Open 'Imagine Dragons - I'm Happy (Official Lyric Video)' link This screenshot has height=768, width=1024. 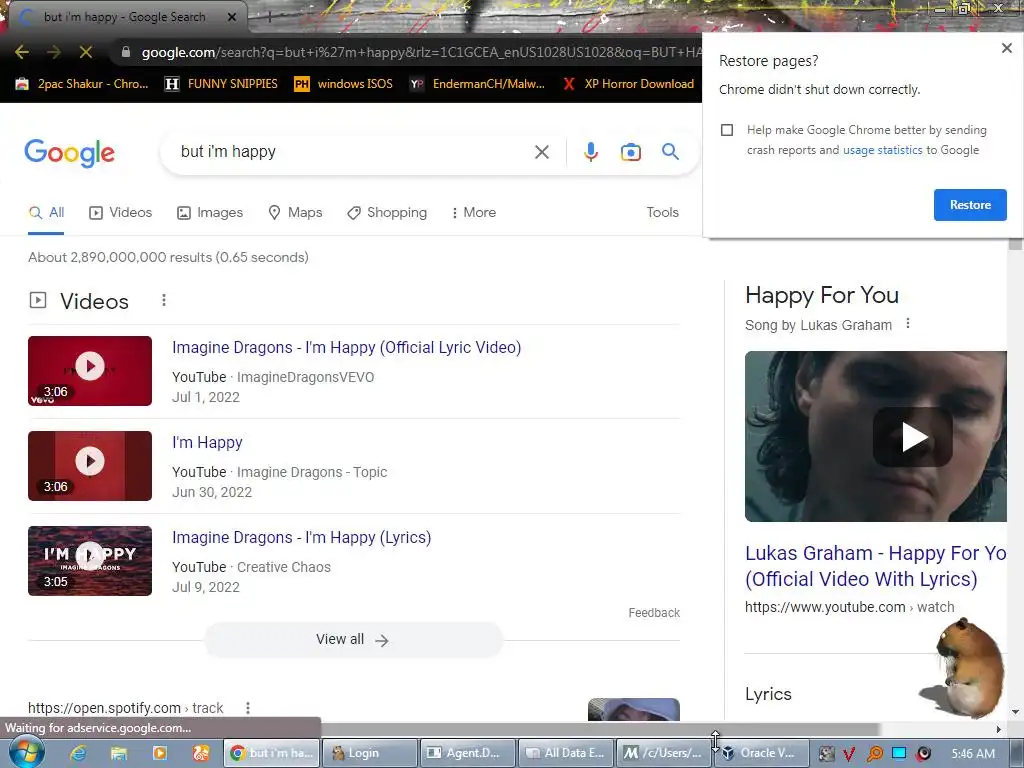click(x=347, y=347)
